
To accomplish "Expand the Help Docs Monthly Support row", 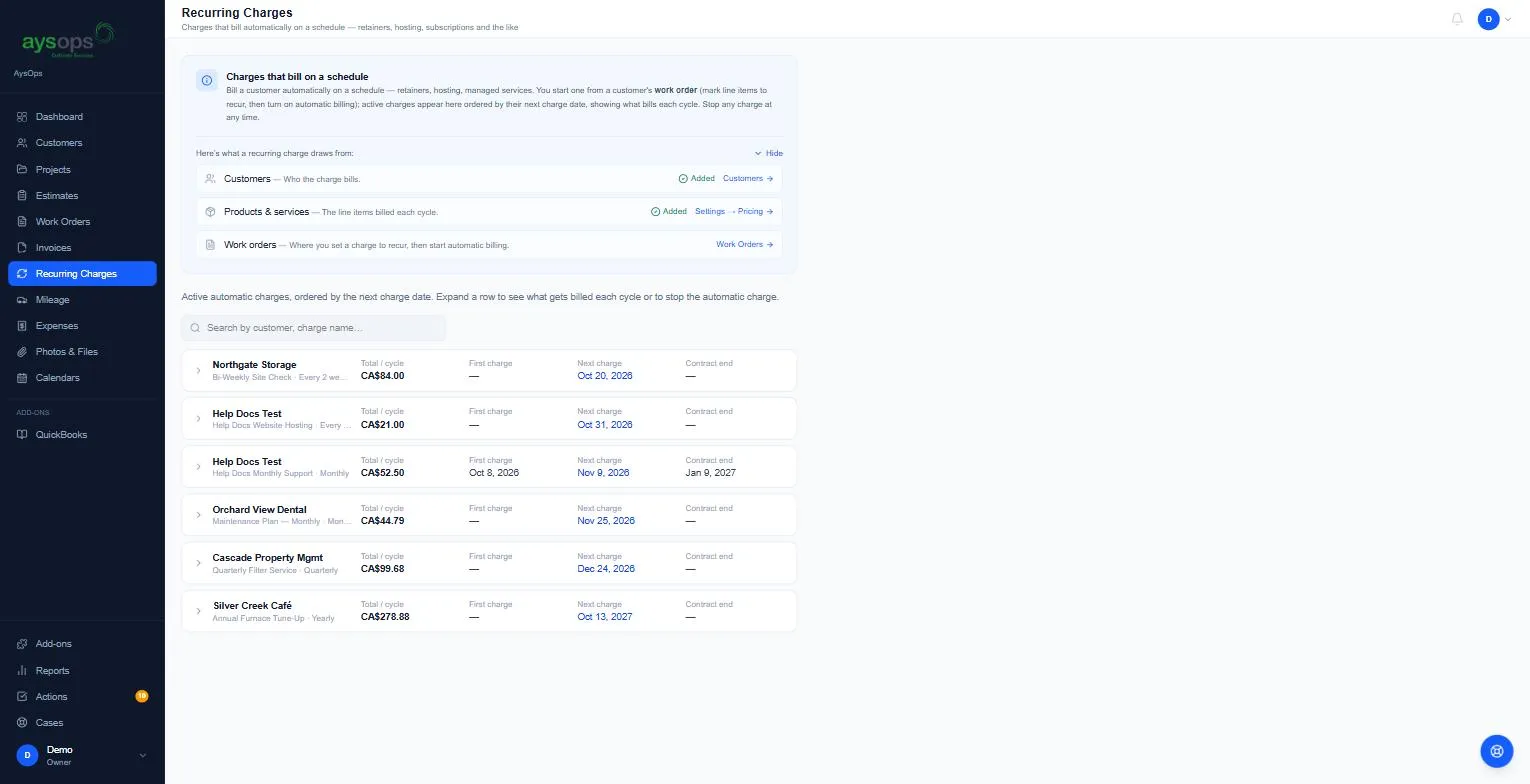I will pyautogui.click(x=198, y=467).
